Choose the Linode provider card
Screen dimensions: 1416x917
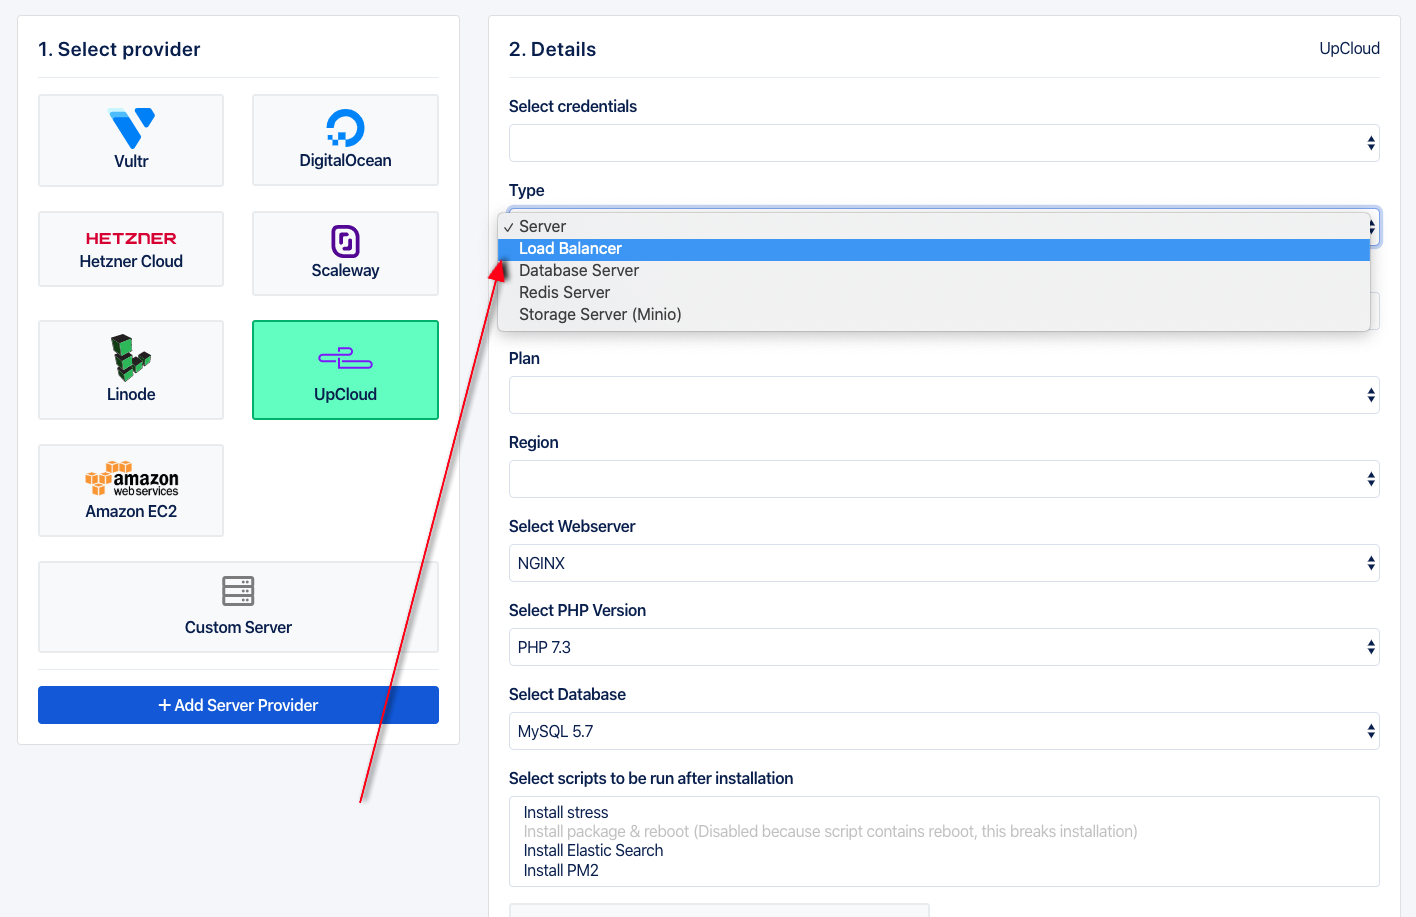[131, 370]
